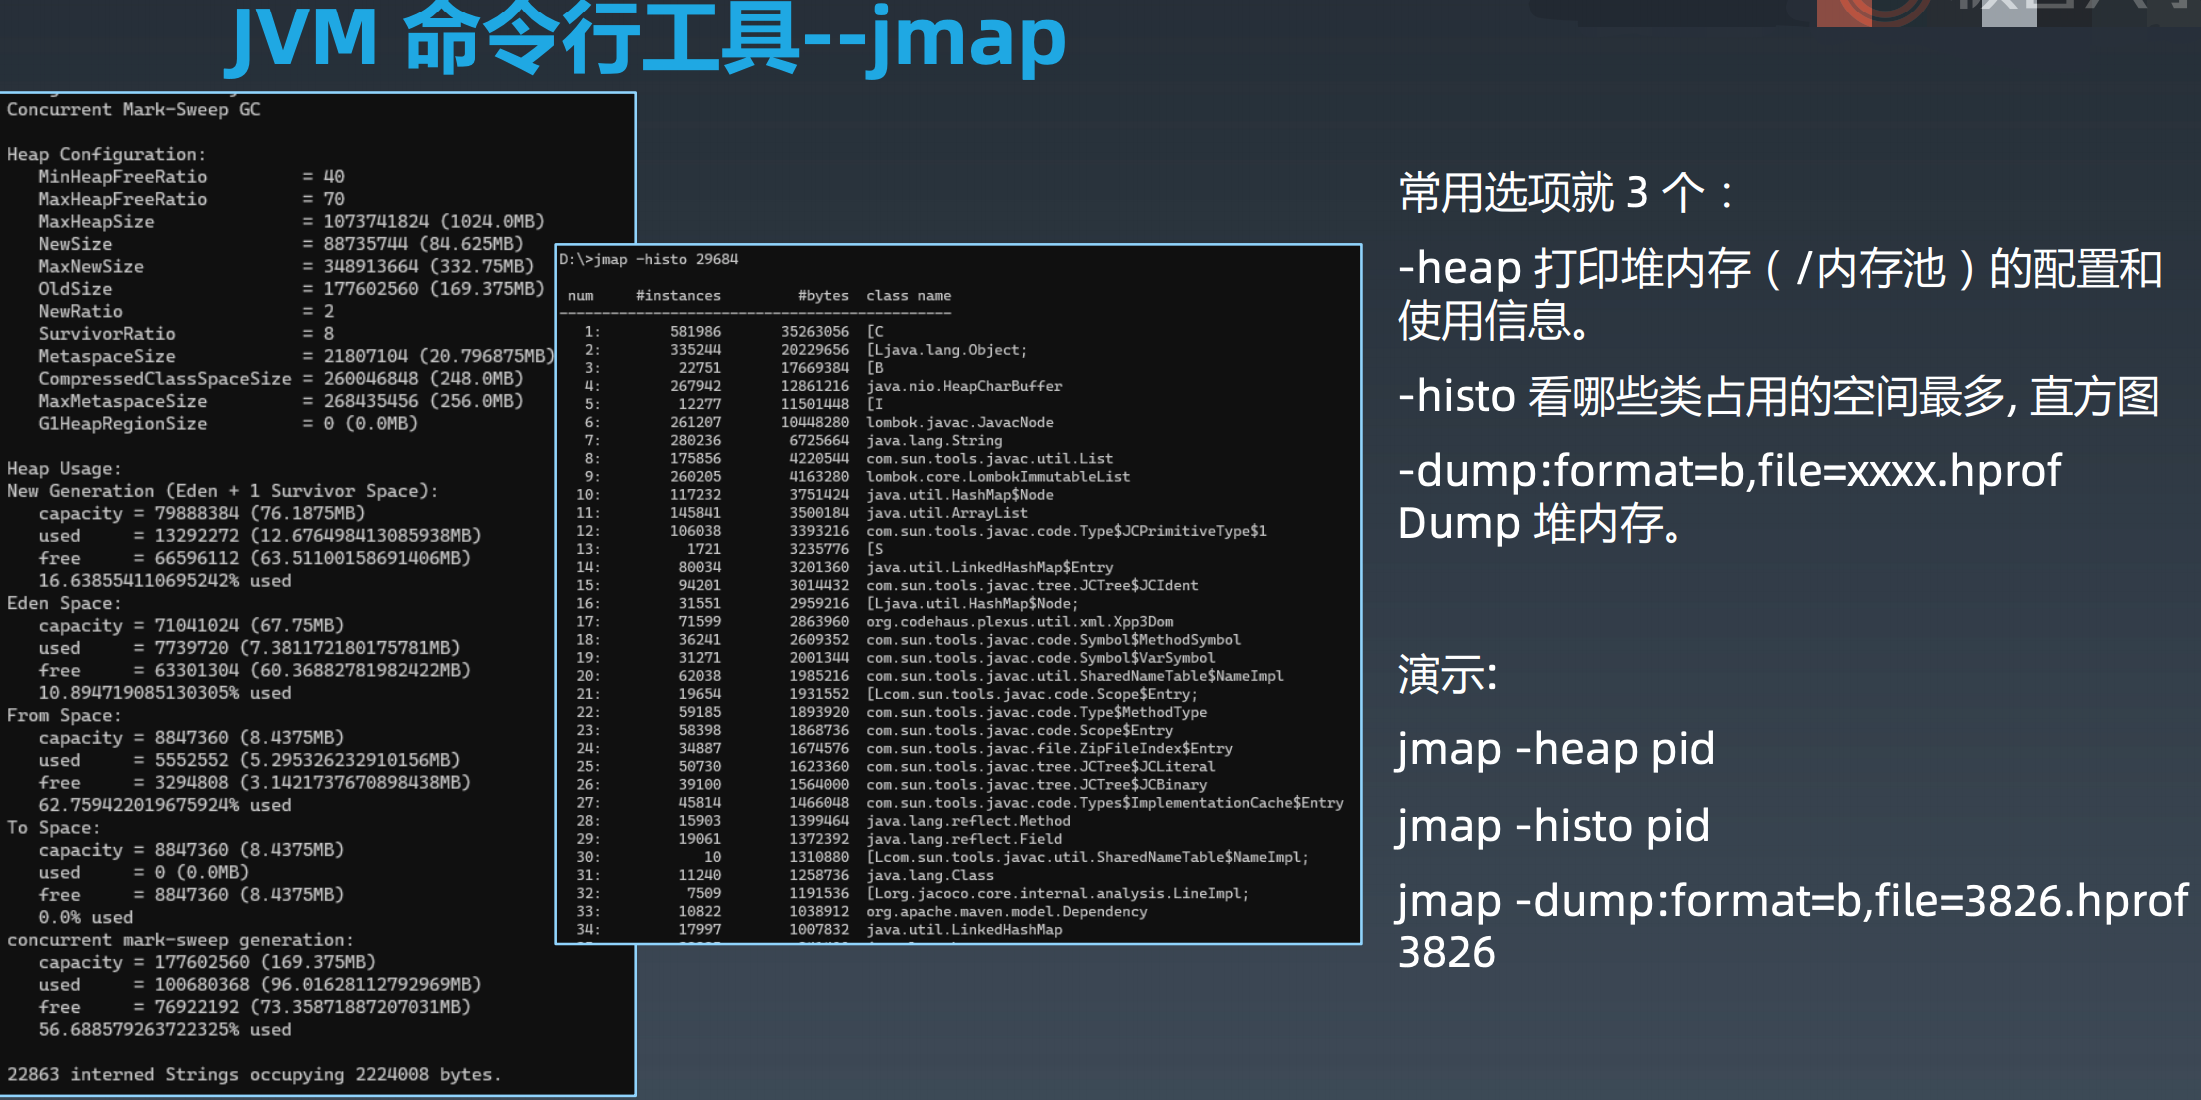The height and width of the screenshot is (1100, 2201).
Task: Click the 'jmap -dump:format=b,file=3826.hprof' command
Action: (1792, 902)
